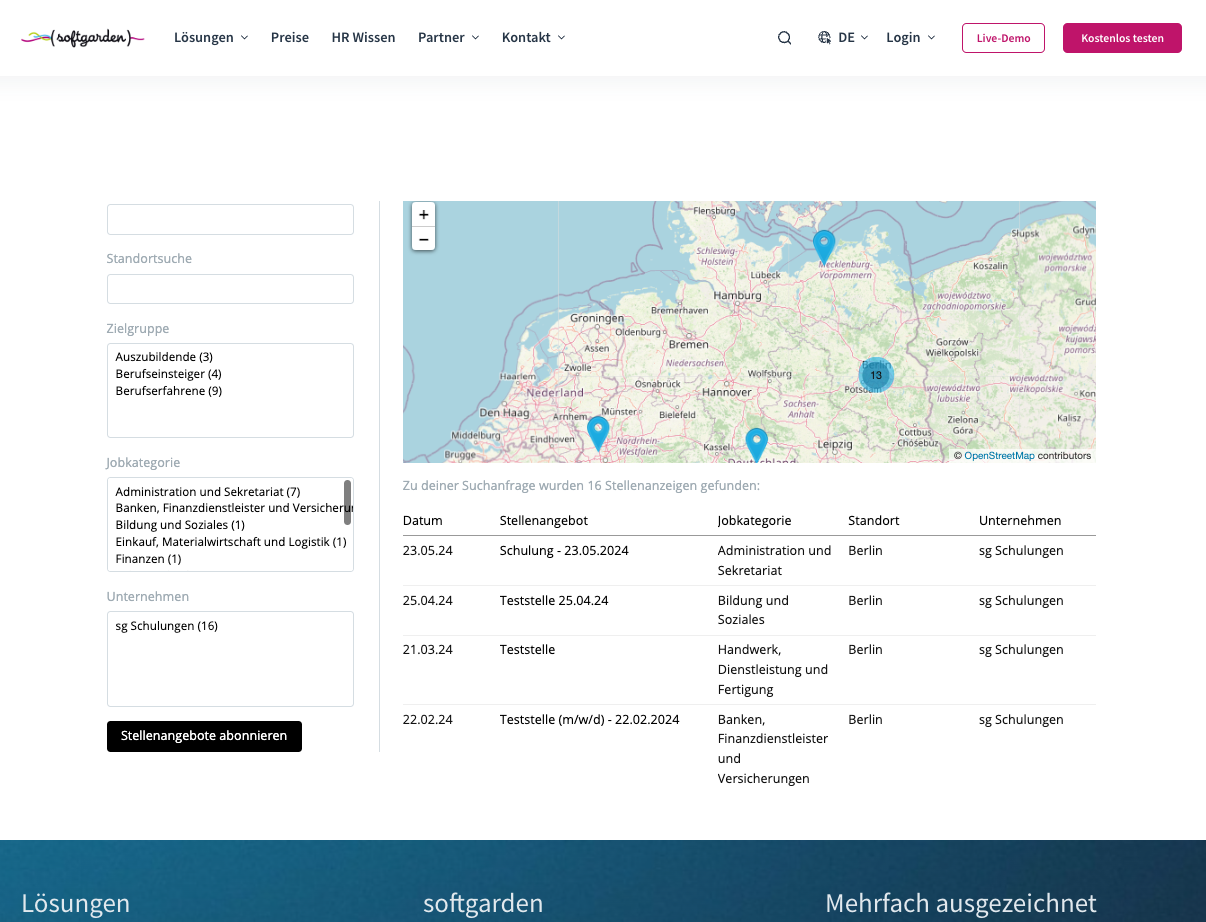This screenshot has height=922, width=1206.
Task: Expand the Partner menu
Action: click(x=448, y=38)
